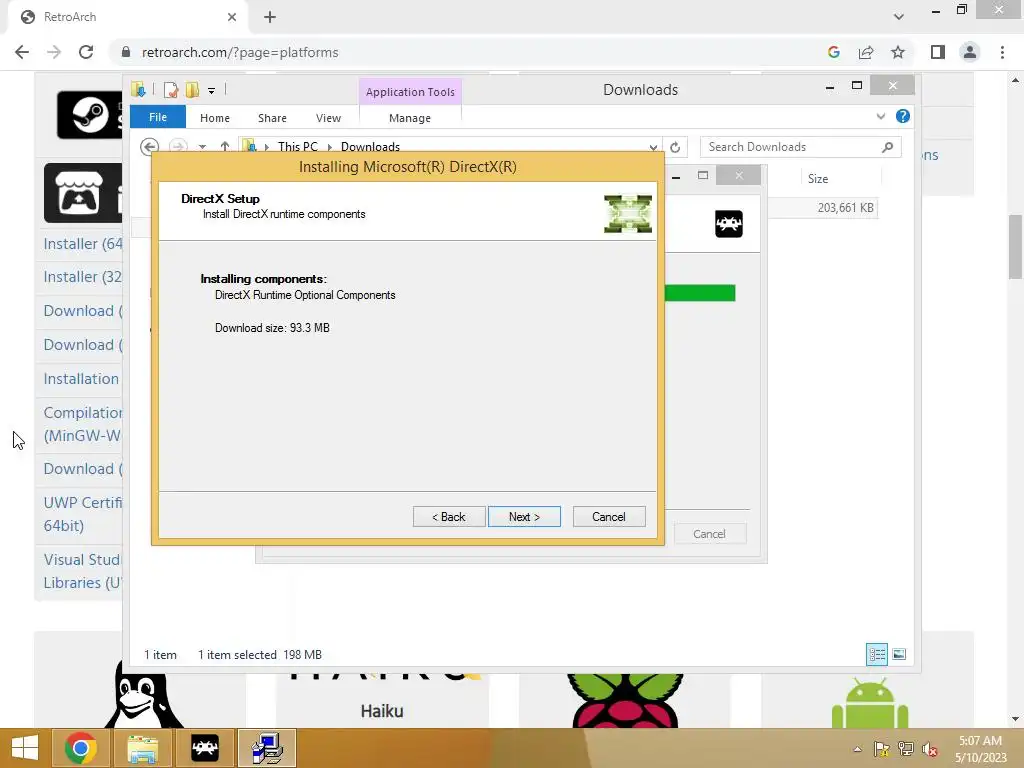Click the muted volume tray icon
This screenshot has width=1024, height=768.
coord(929,749)
